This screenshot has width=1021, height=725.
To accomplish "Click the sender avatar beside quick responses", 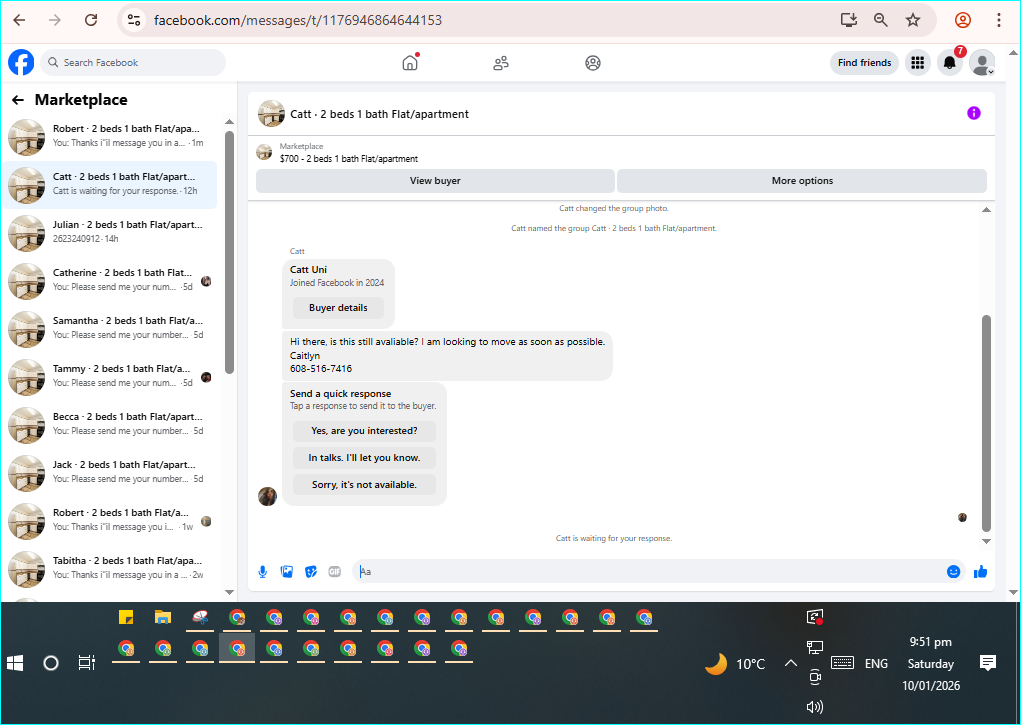I will 268,496.
